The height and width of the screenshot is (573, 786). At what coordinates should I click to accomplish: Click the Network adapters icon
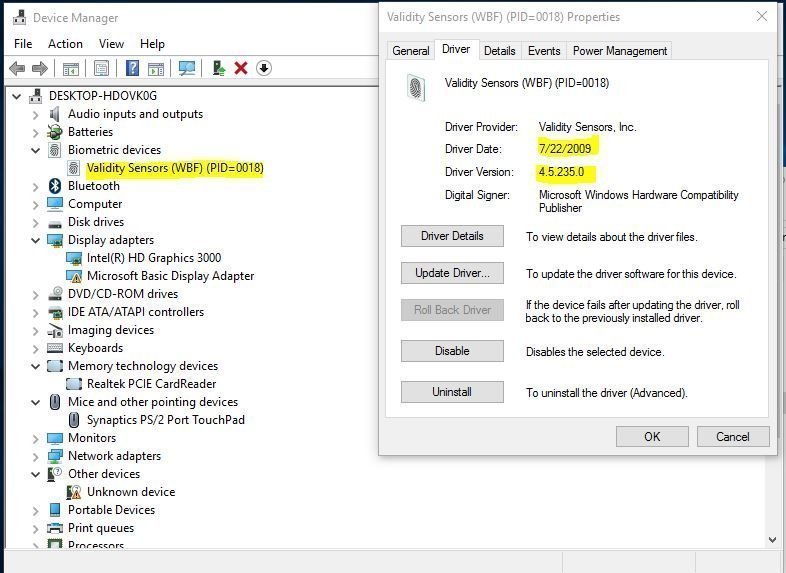(x=55, y=456)
